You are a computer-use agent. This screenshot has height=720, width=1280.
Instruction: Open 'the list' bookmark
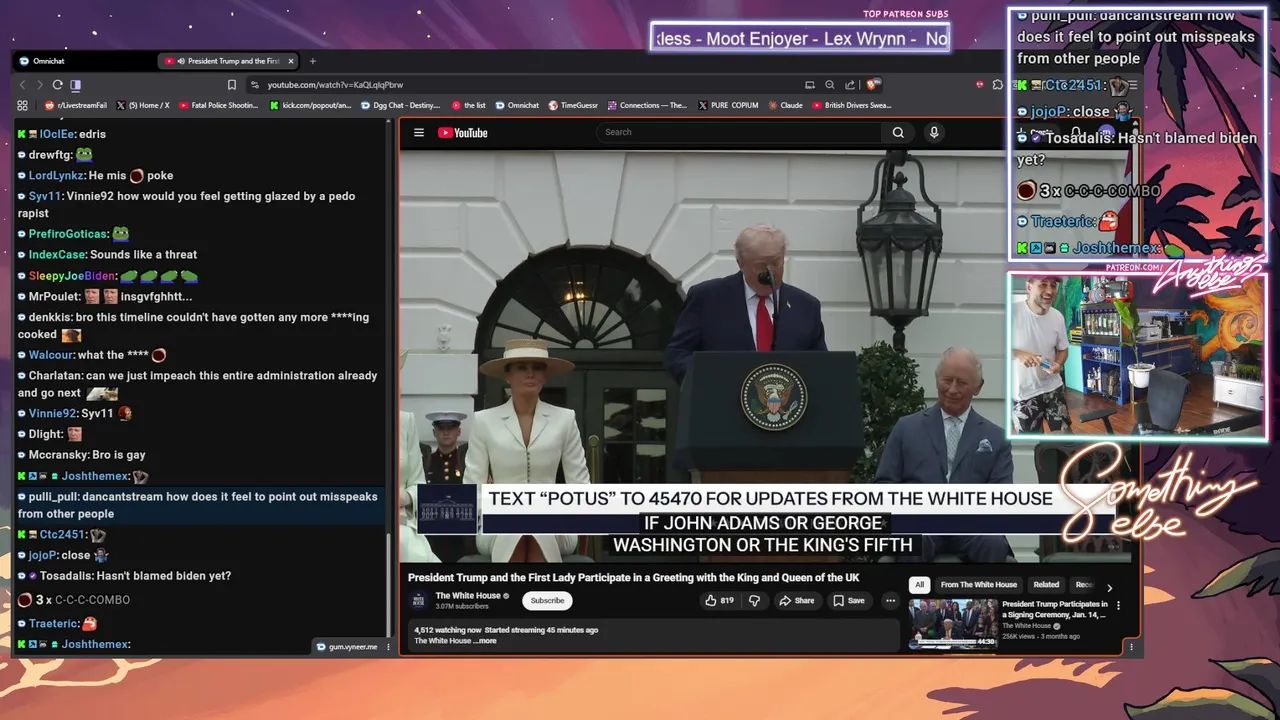[x=468, y=105]
